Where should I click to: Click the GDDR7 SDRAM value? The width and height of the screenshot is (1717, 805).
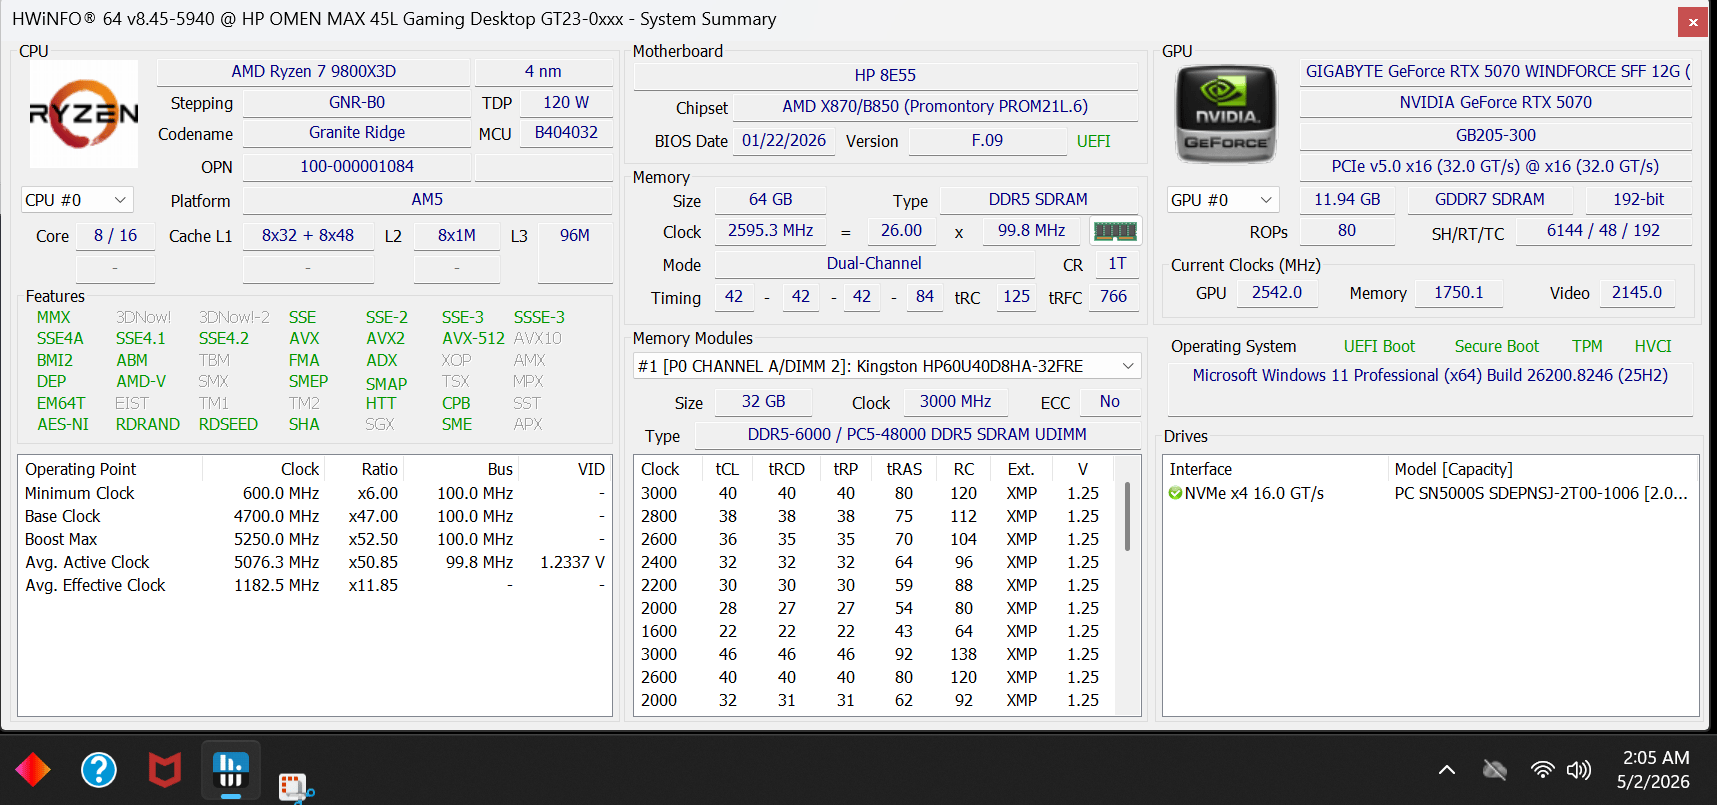pyautogui.click(x=1490, y=200)
